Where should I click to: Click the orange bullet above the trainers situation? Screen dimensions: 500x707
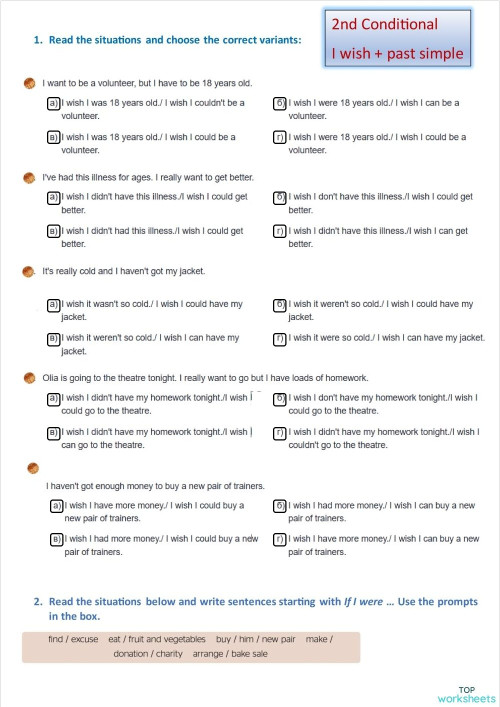(x=33, y=468)
